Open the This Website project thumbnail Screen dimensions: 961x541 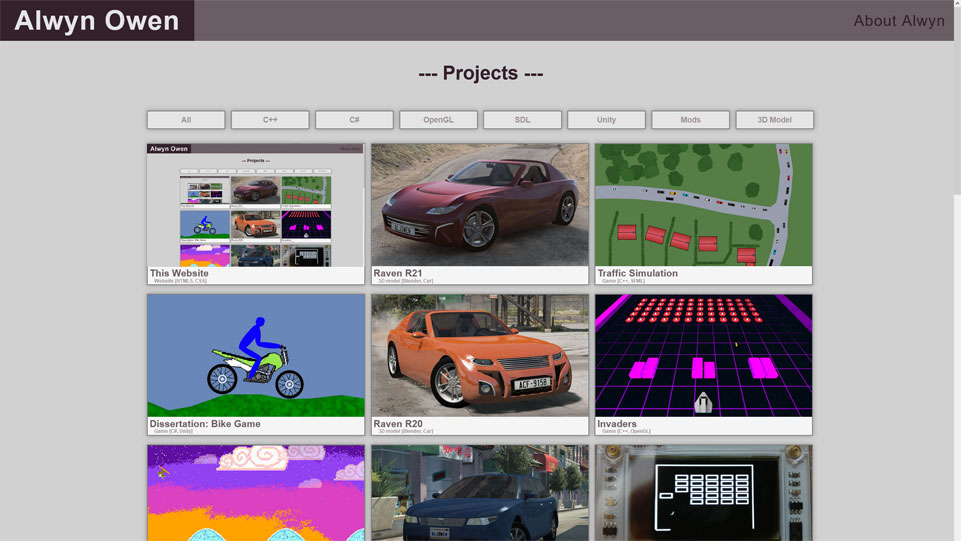[256, 205]
